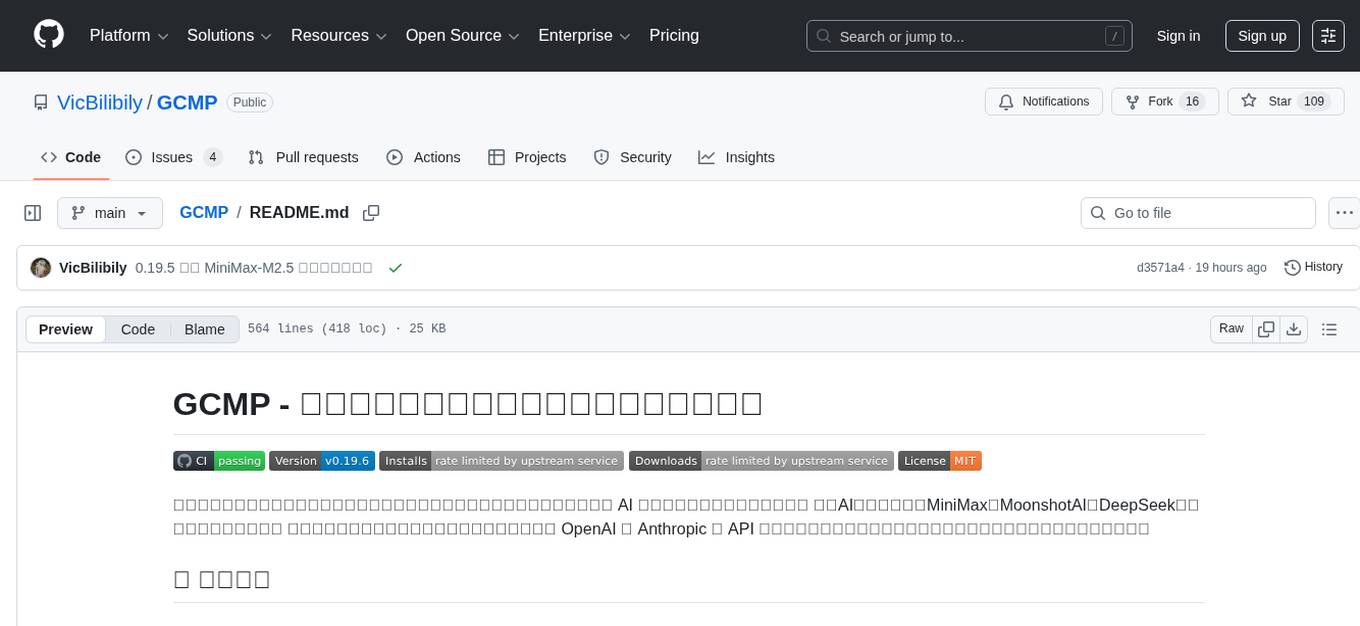Image resolution: width=1360 pixels, height=626 pixels.
Task: Copy the raw file content icon
Action: coord(1266,328)
